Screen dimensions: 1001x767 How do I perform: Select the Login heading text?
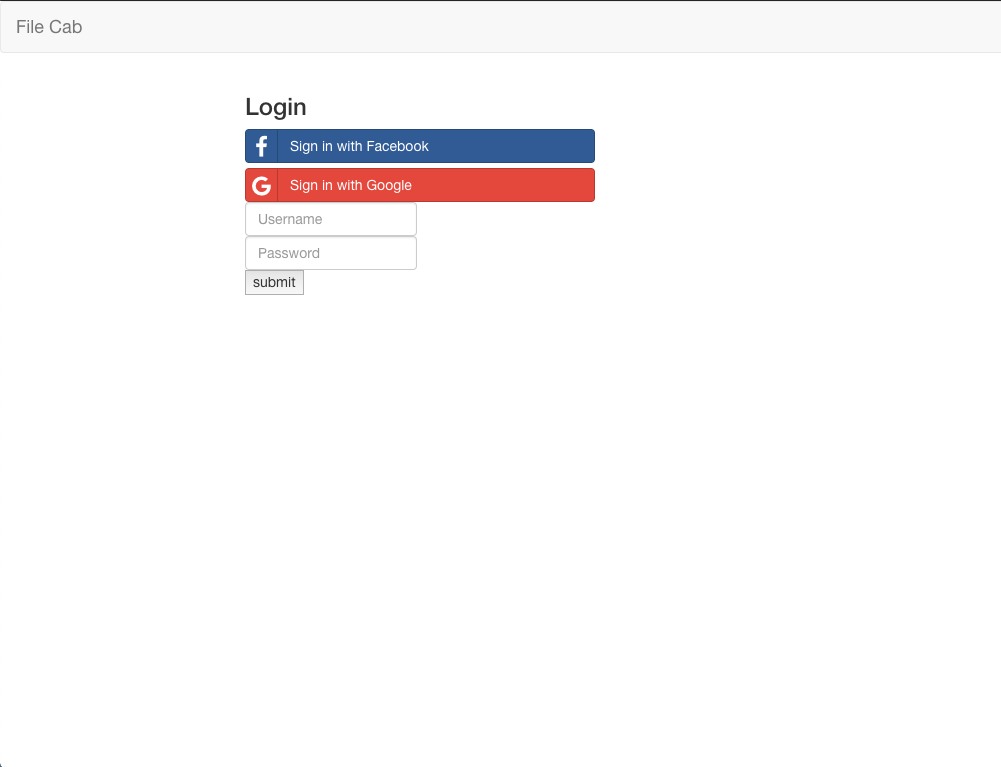pyautogui.click(x=276, y=107)
